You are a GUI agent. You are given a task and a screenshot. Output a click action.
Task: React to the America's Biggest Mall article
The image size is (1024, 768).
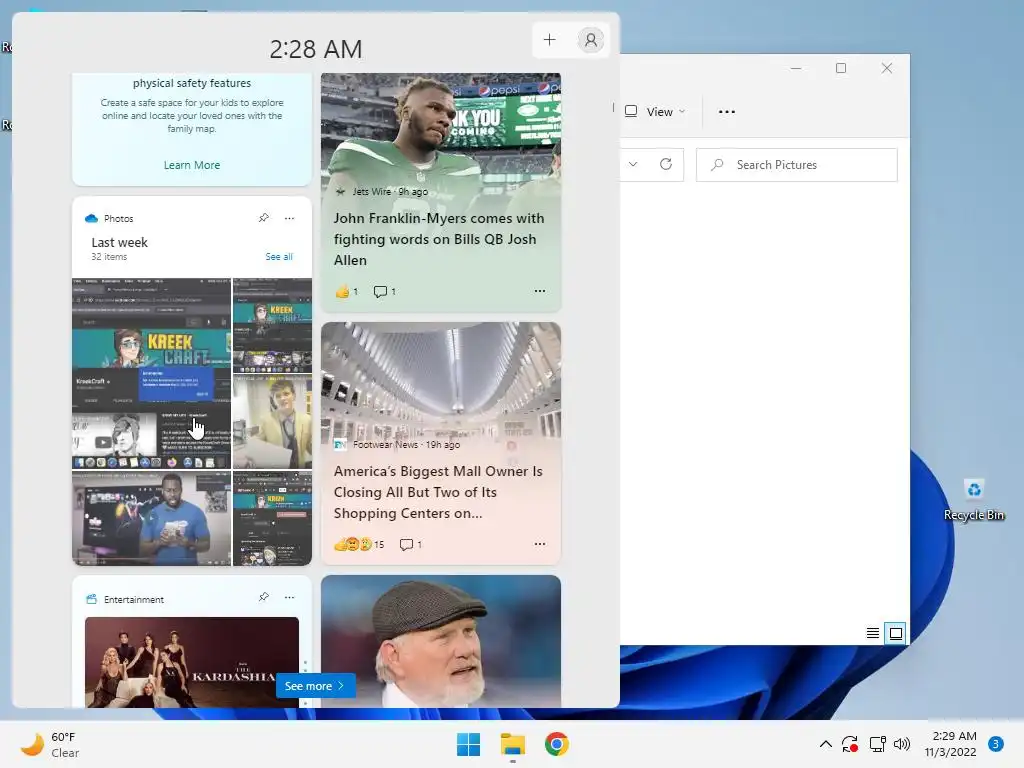tap(359, 544)
